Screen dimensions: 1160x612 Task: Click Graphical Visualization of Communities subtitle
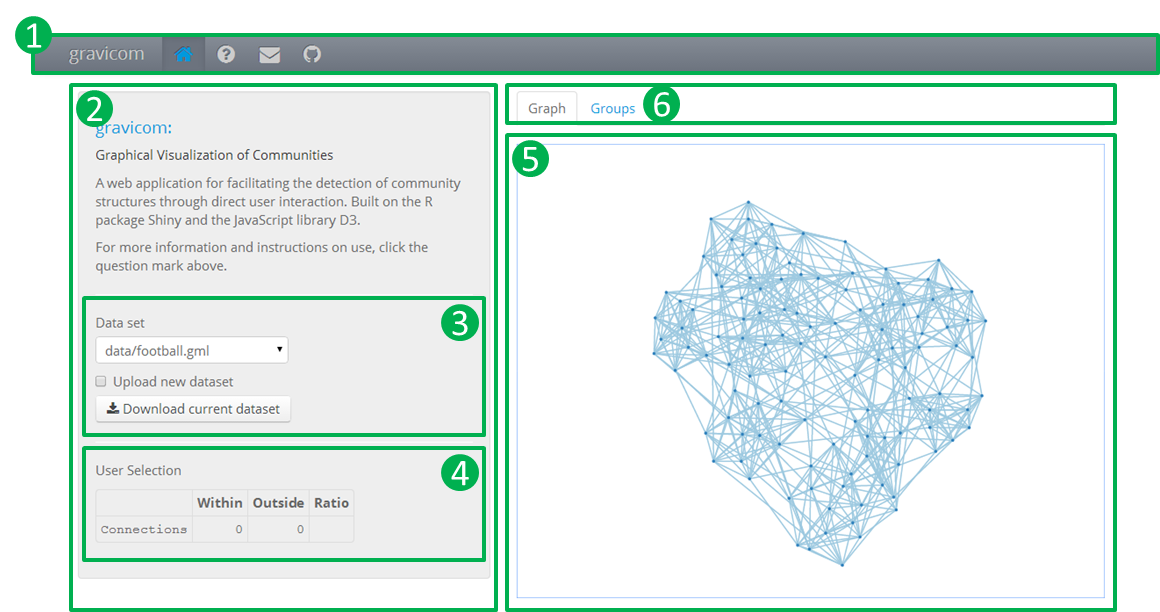pyautogui.click(x=214, y=155)
